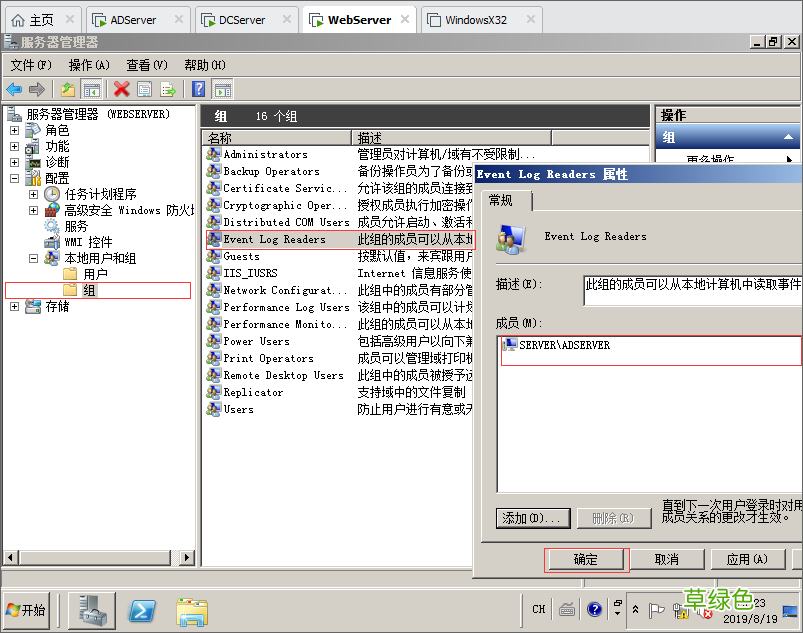Click the Back navigation arrow in toolbar
Screen dimensions: 803x633
point(12,88)
